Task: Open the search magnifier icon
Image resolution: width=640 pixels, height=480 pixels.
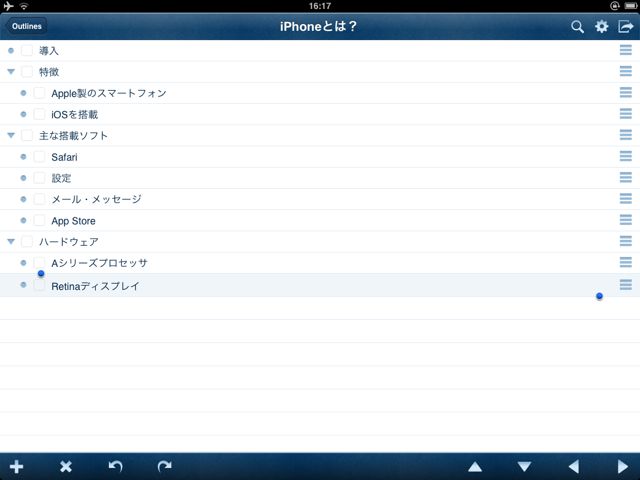Action: coord(577,27)
